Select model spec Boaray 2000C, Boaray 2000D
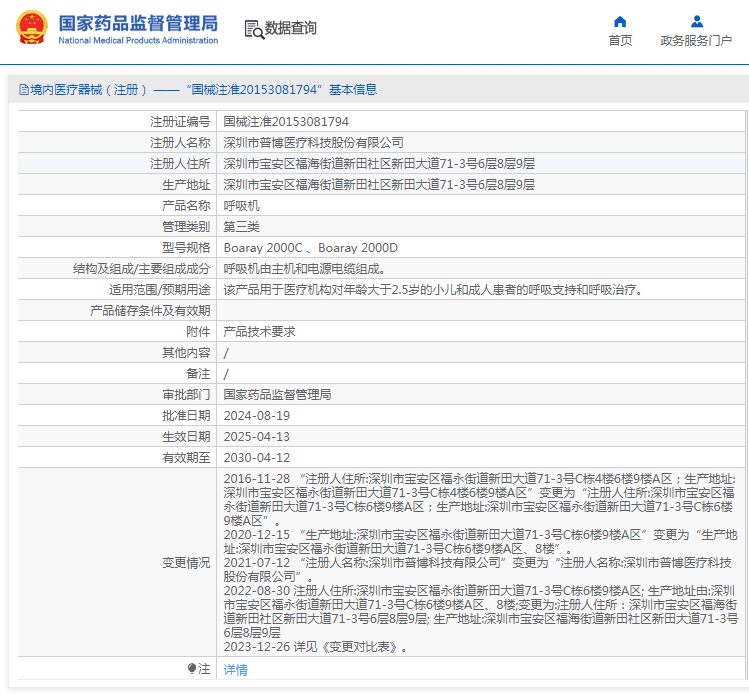Image resolution: width=749 pixels, height=694 pixels. [x=310, y=247]
